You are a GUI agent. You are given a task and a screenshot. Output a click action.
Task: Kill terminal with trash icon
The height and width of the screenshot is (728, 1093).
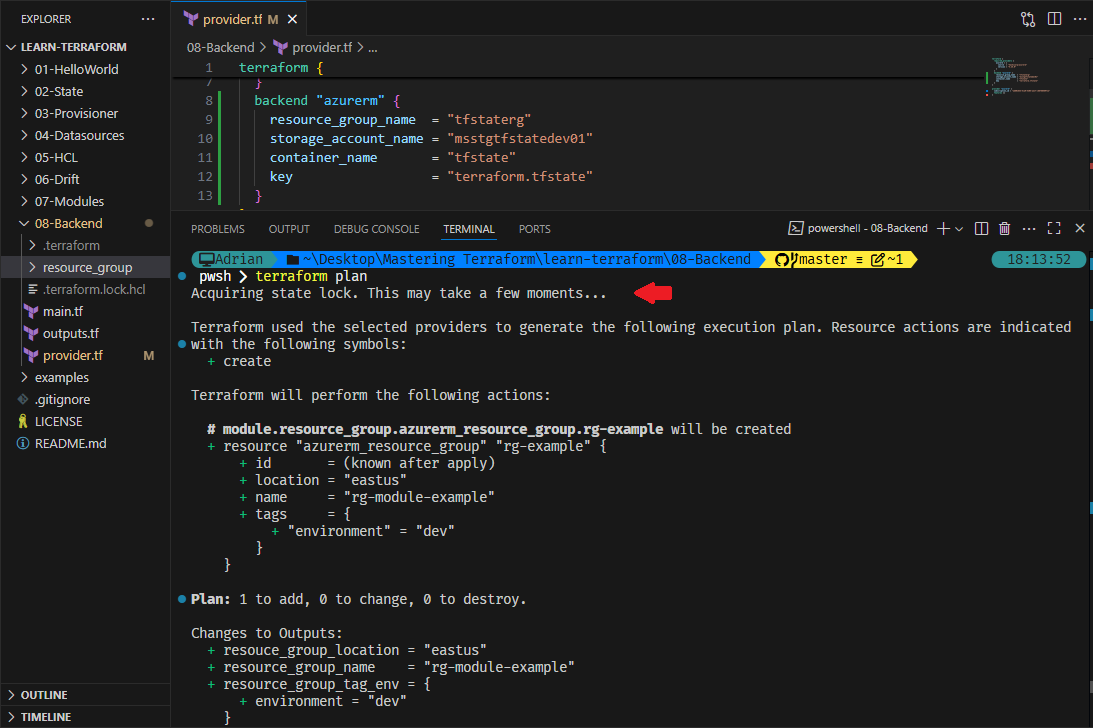coord(1004,228)
